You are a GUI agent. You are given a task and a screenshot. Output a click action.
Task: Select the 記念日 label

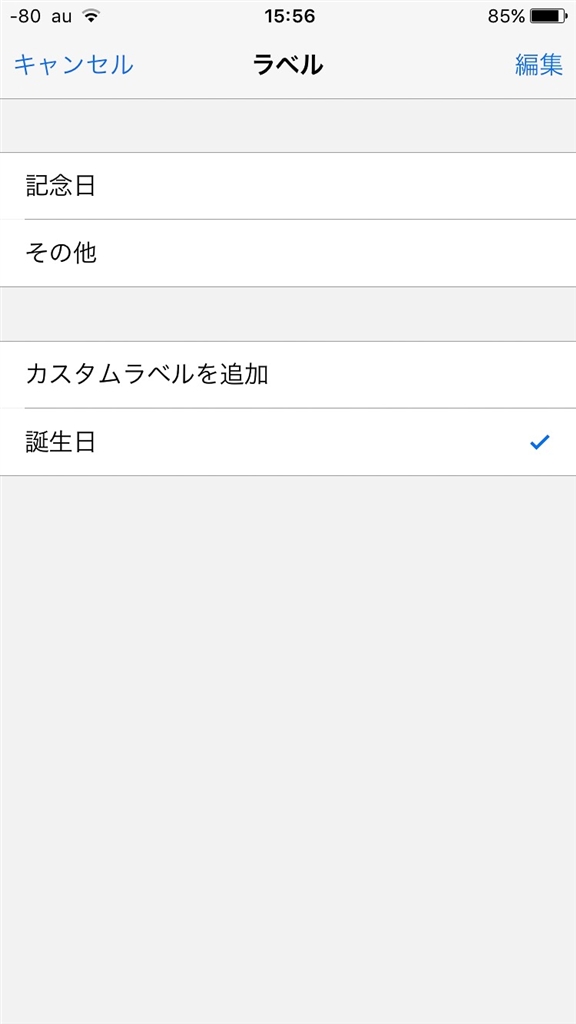(x=288, y=186)
